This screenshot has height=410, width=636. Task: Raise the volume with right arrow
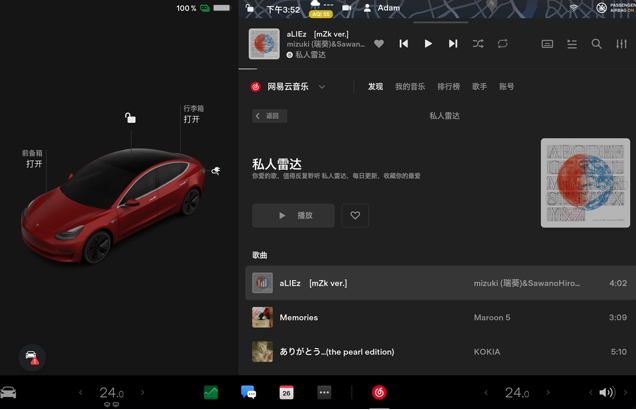(x=625, y=393)
